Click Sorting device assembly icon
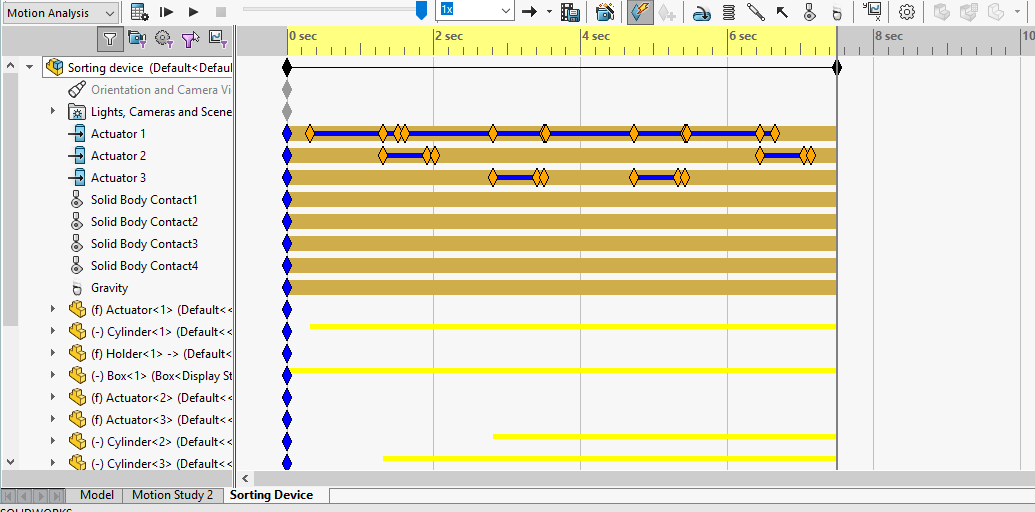The image size is (1035, 512). 55,67
